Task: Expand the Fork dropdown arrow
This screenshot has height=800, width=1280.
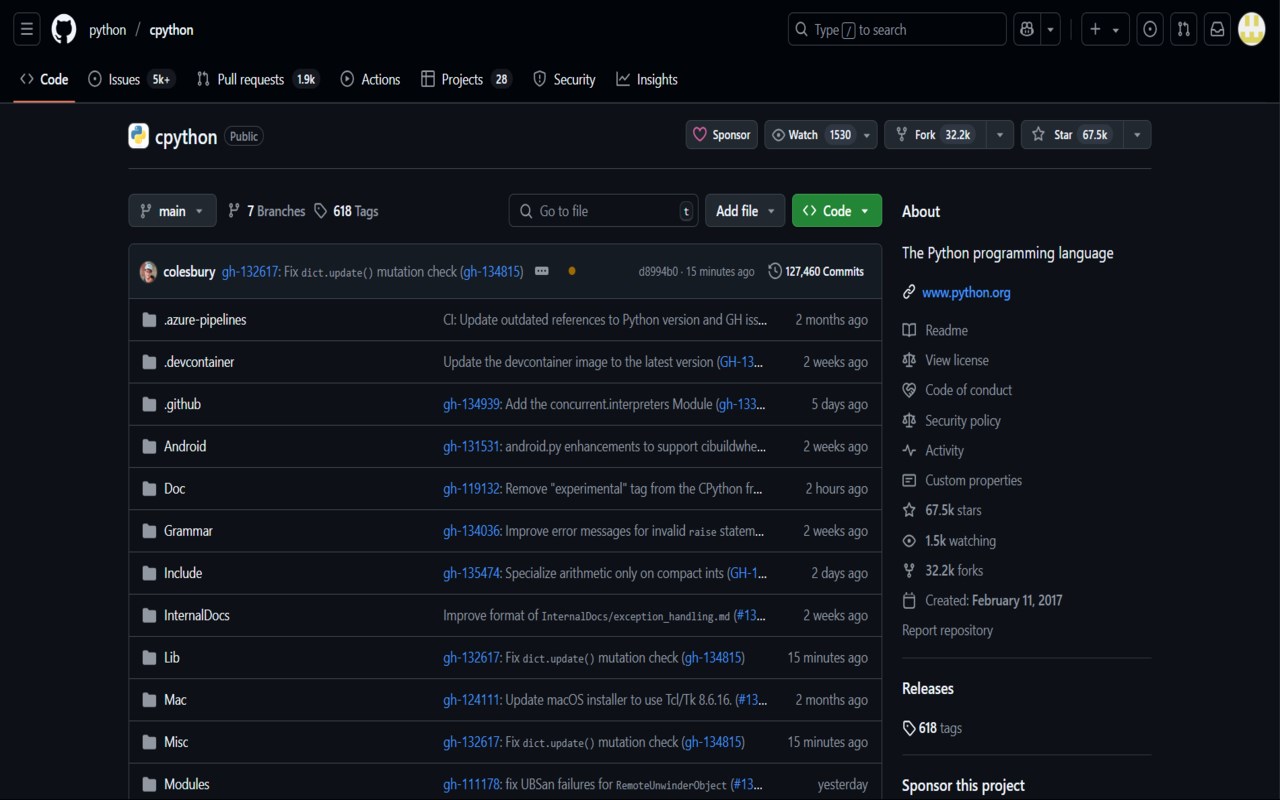Action: tap(999, 135)
